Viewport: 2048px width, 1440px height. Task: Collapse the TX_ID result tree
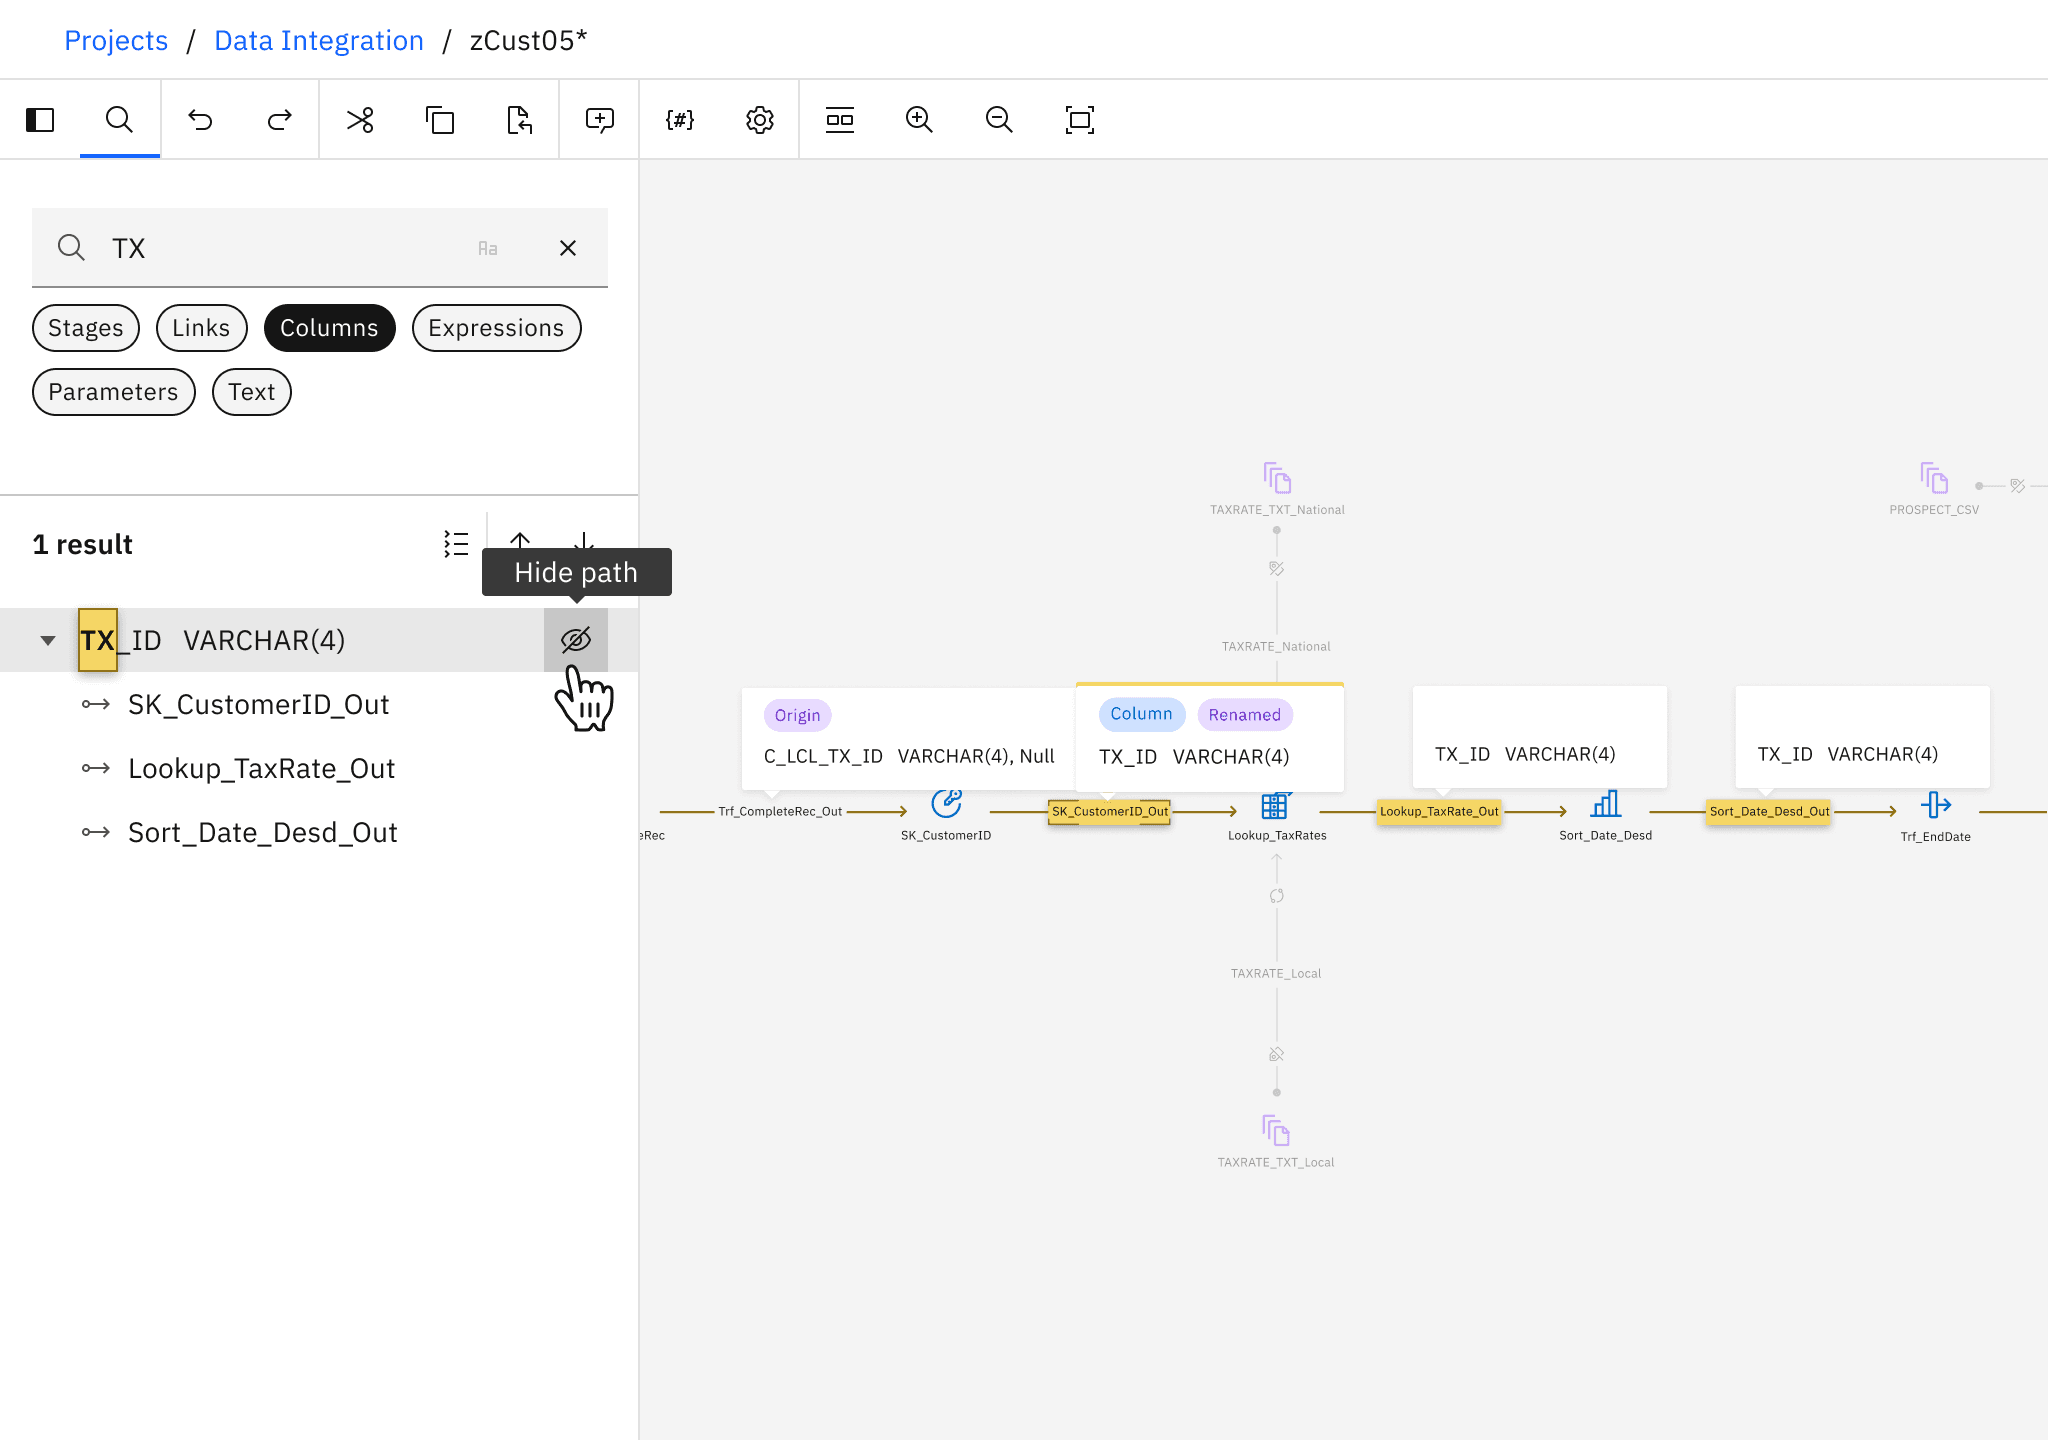(48, 640)
